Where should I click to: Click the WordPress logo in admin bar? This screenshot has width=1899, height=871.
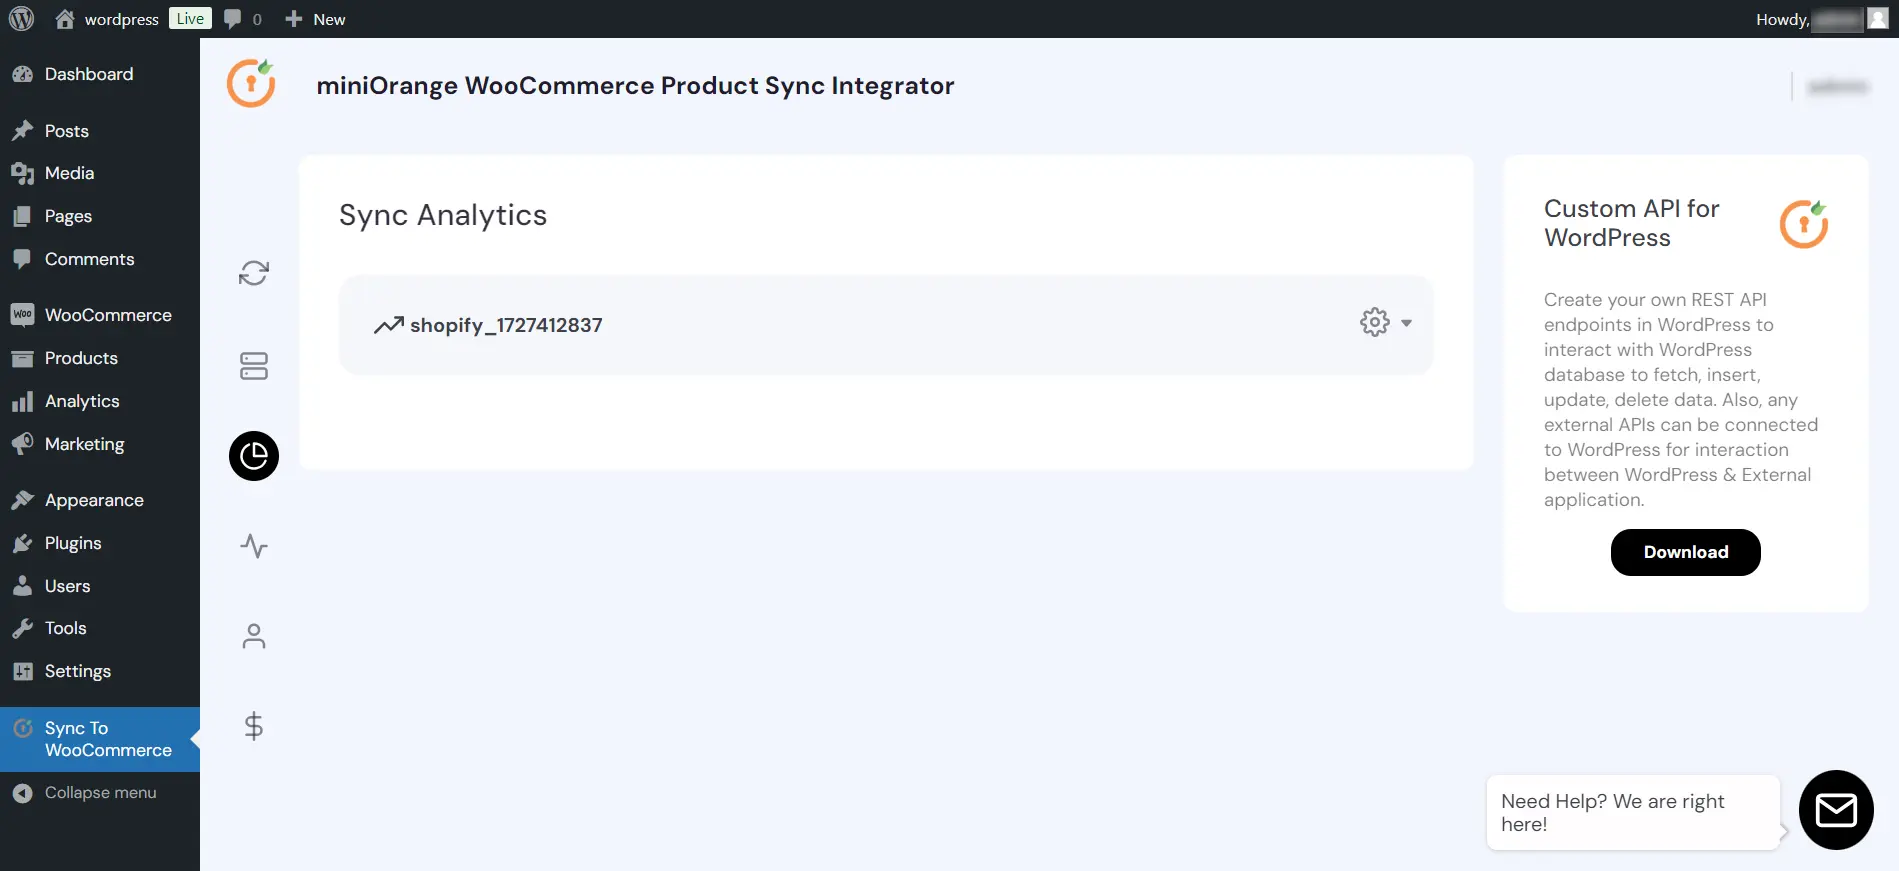pyautogui.click(x=21, y=19)
